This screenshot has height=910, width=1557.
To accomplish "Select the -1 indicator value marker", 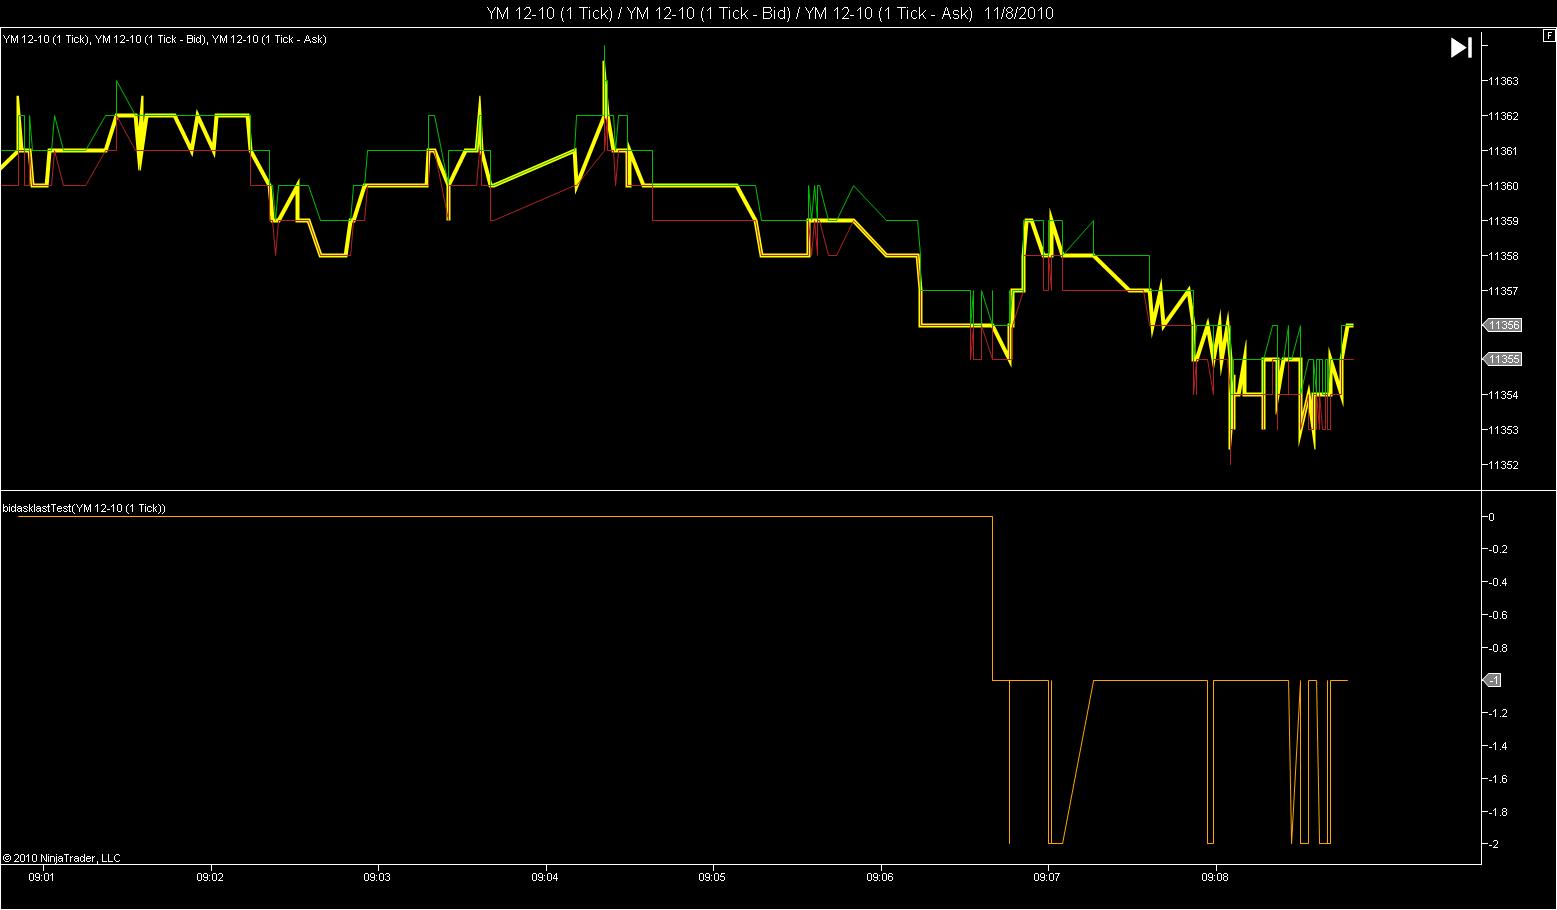I will point(1493,680).
